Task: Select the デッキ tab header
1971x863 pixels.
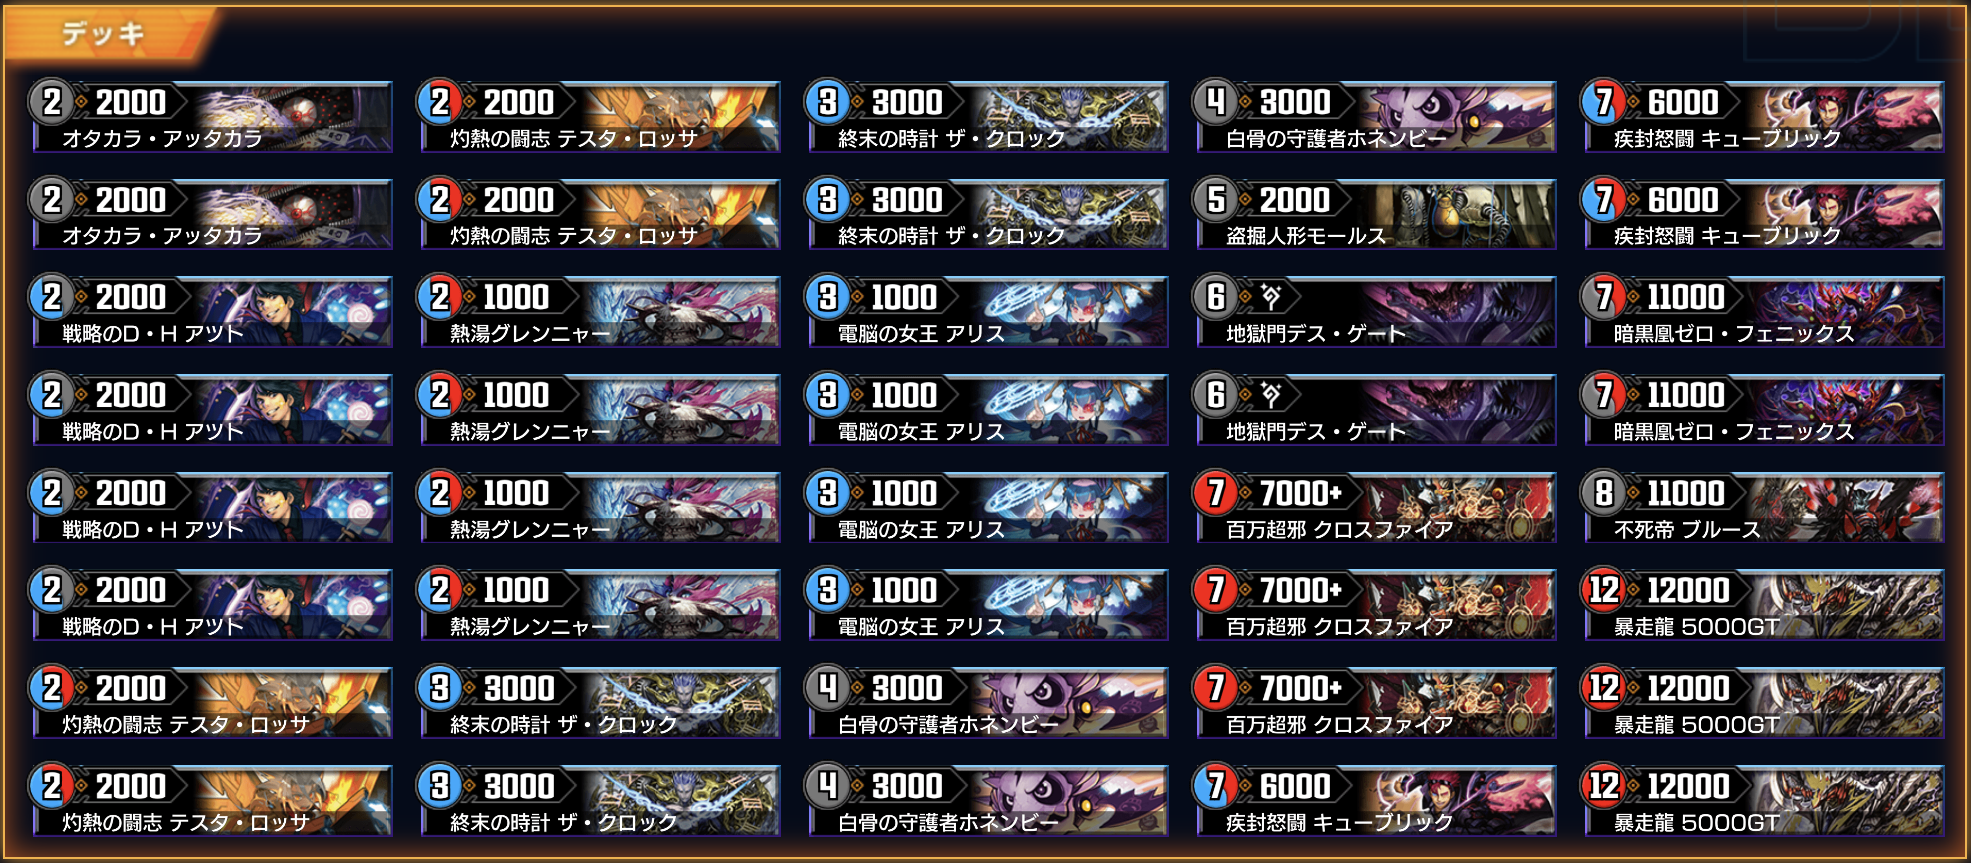Action: pos(104,34)
